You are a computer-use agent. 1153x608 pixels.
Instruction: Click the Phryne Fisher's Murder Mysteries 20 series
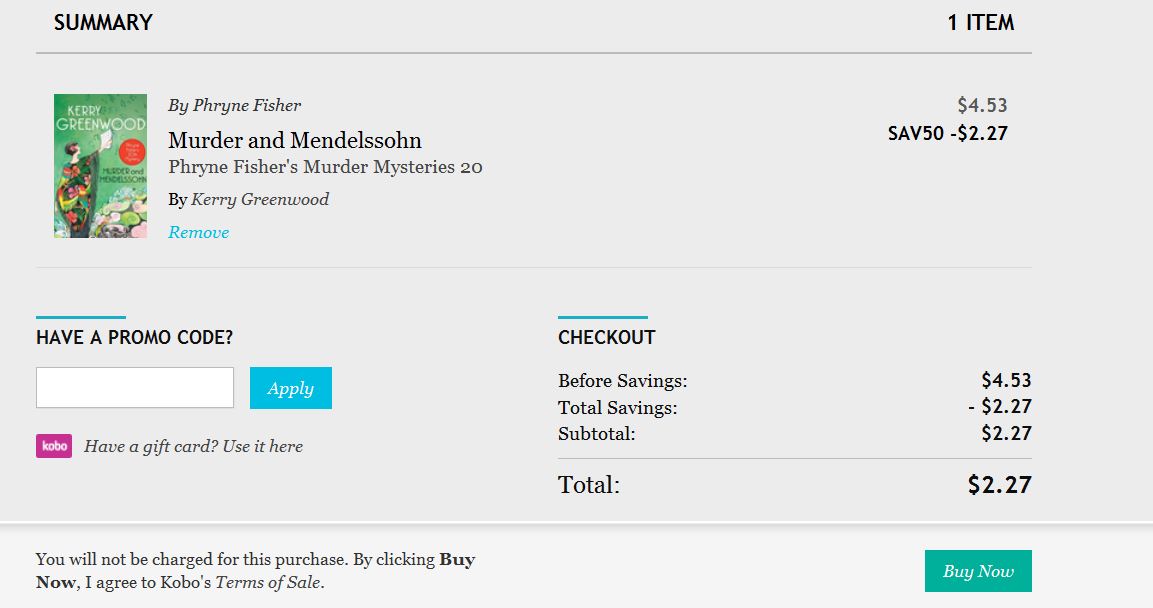[325, 167]
